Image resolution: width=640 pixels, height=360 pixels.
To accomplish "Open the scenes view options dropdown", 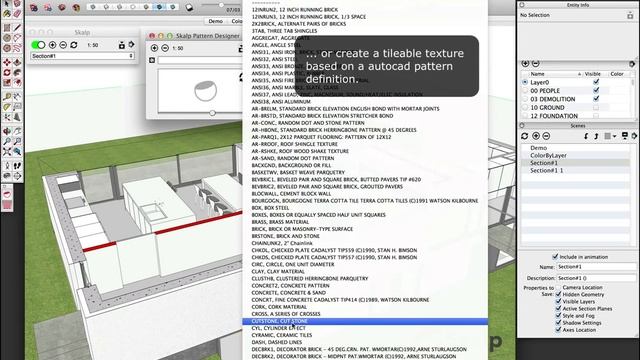I will click(x=609, y=136).
